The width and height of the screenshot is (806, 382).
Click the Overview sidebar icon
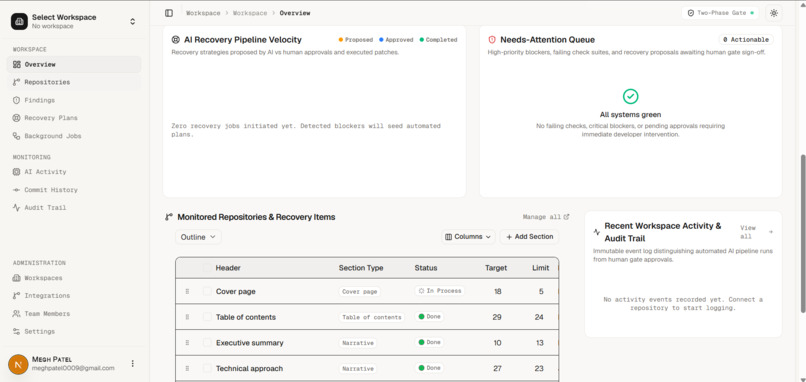[x=16, y=64]
